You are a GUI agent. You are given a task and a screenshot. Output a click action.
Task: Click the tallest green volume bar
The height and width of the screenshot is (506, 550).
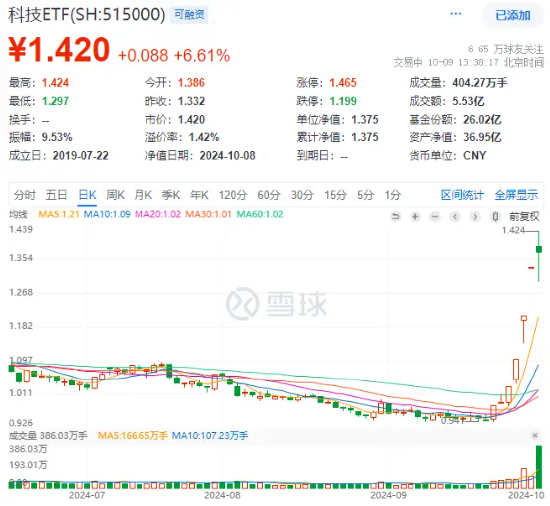click(539, 467)
